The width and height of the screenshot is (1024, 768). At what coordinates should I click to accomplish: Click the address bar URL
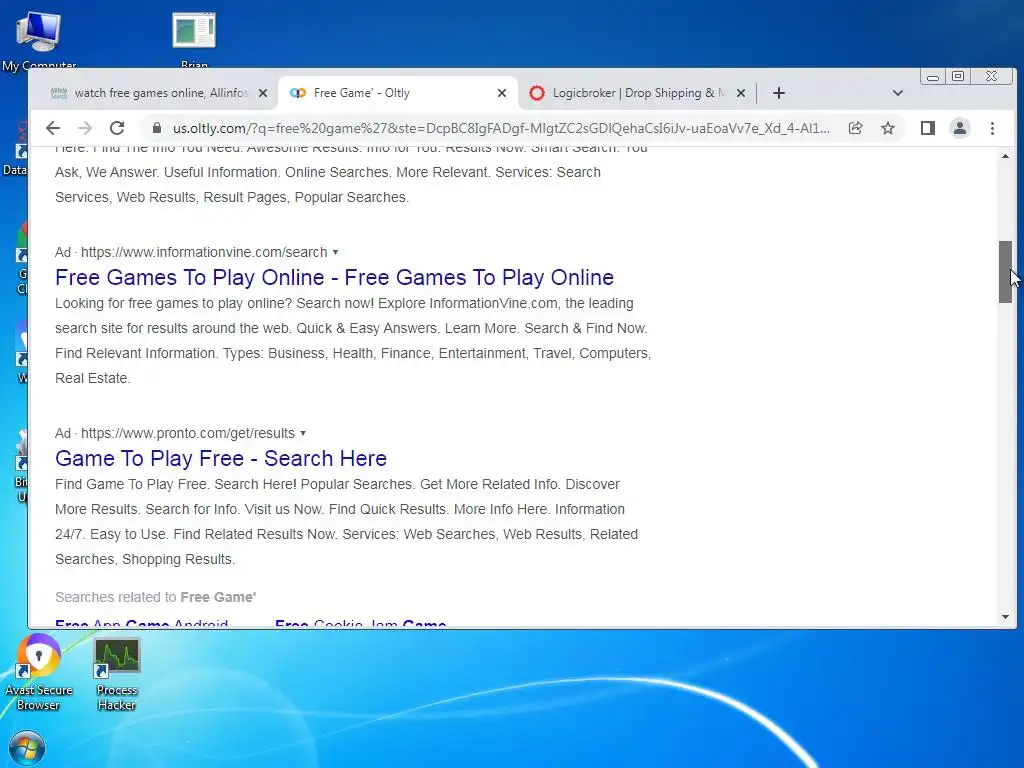pos(501,128)
